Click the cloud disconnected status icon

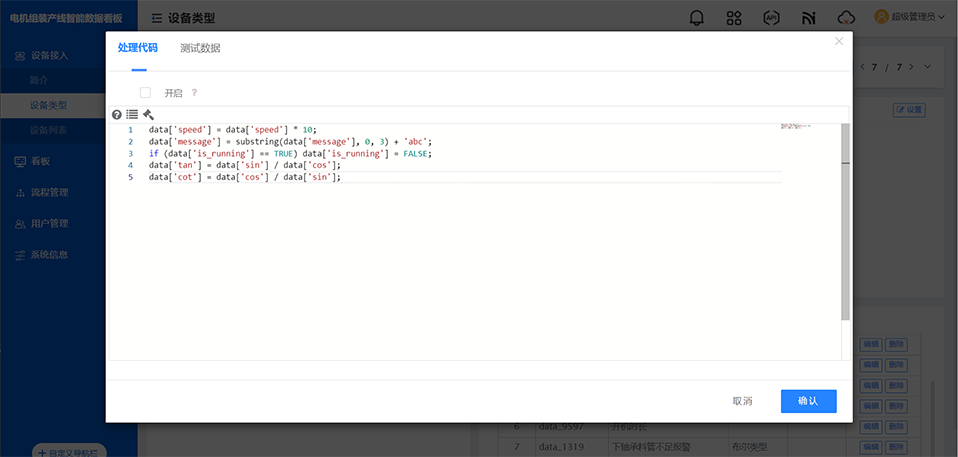pyautogui.click(x=846, y=18)
